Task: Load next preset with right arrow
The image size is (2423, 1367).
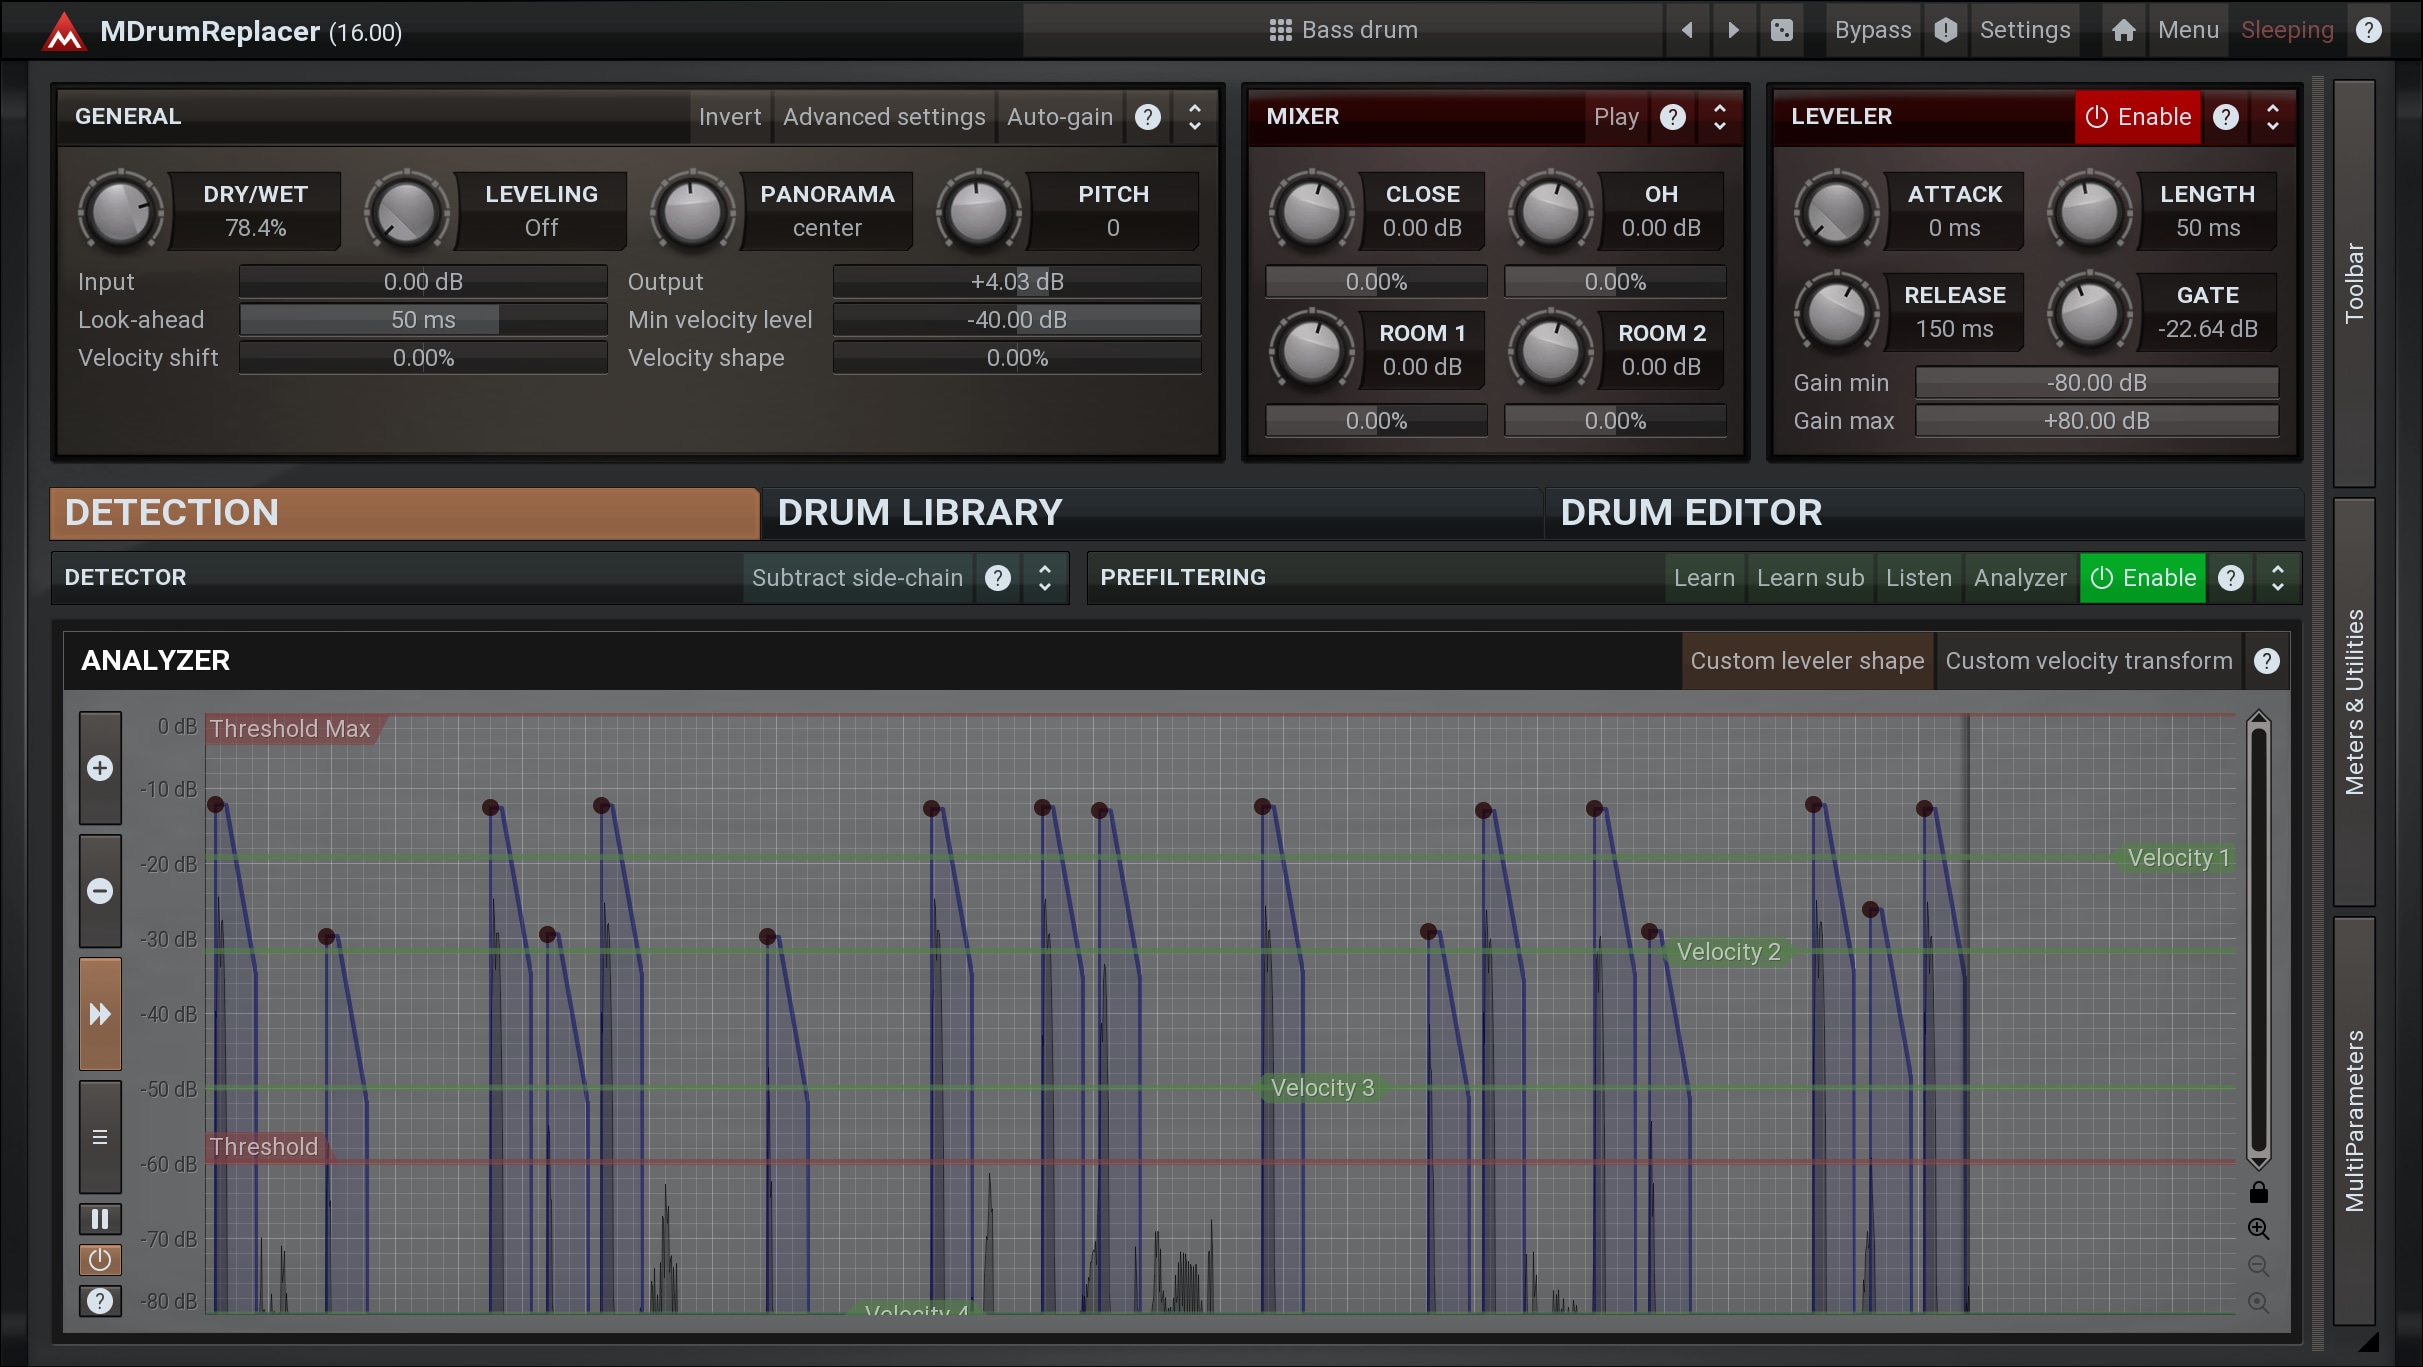Action: 1733,30
